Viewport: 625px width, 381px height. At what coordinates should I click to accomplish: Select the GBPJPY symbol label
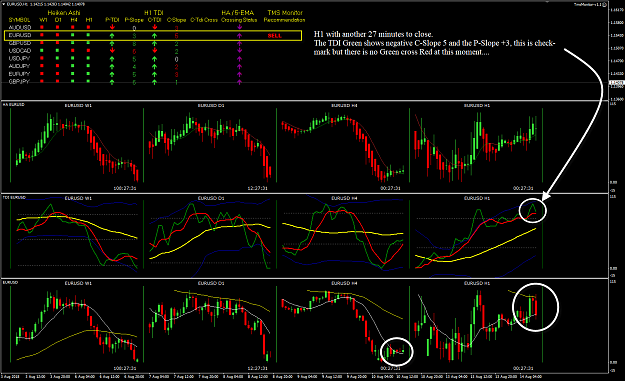click(x=19, y=82)
